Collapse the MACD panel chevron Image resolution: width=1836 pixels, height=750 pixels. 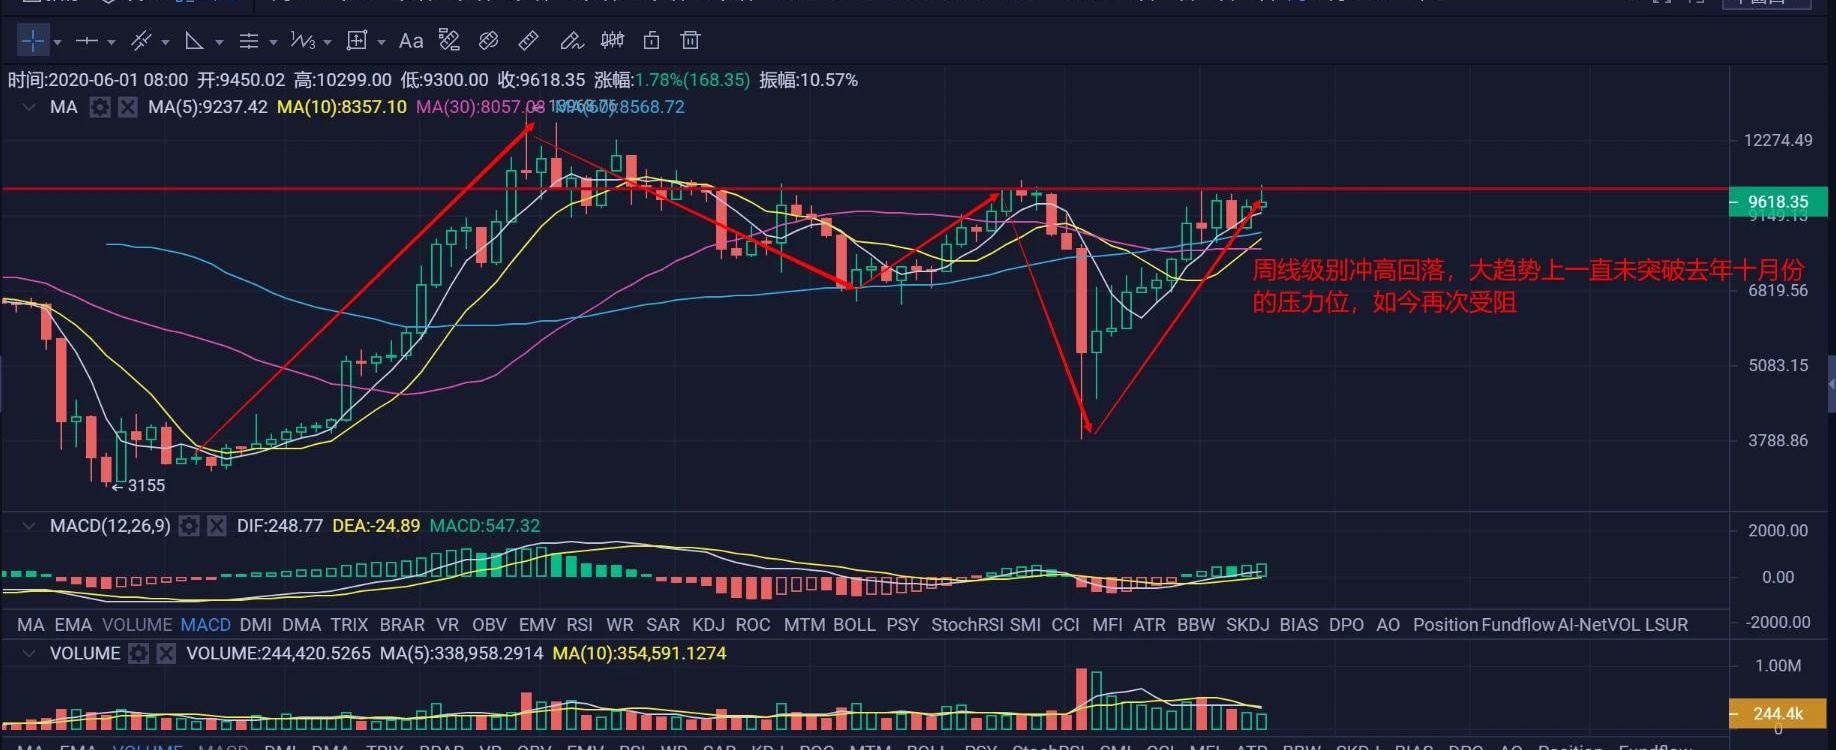click(x=29, y=526)
